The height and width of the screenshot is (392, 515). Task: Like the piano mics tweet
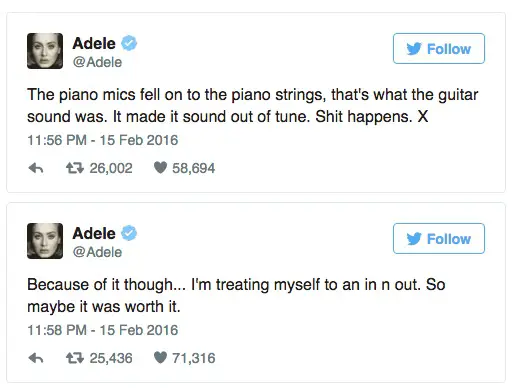click(160, 168)
